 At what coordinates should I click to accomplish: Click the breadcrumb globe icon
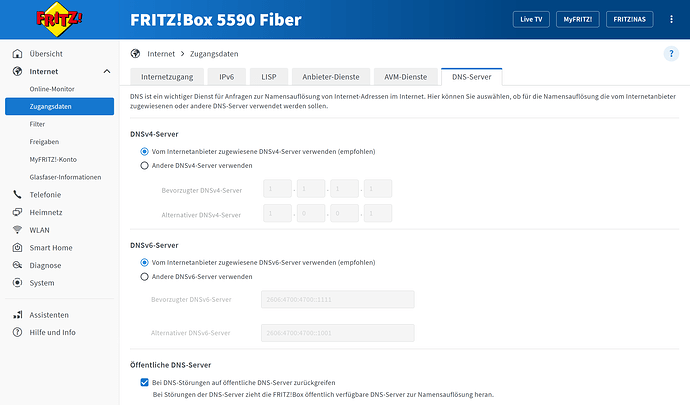[x=136, y=54]
